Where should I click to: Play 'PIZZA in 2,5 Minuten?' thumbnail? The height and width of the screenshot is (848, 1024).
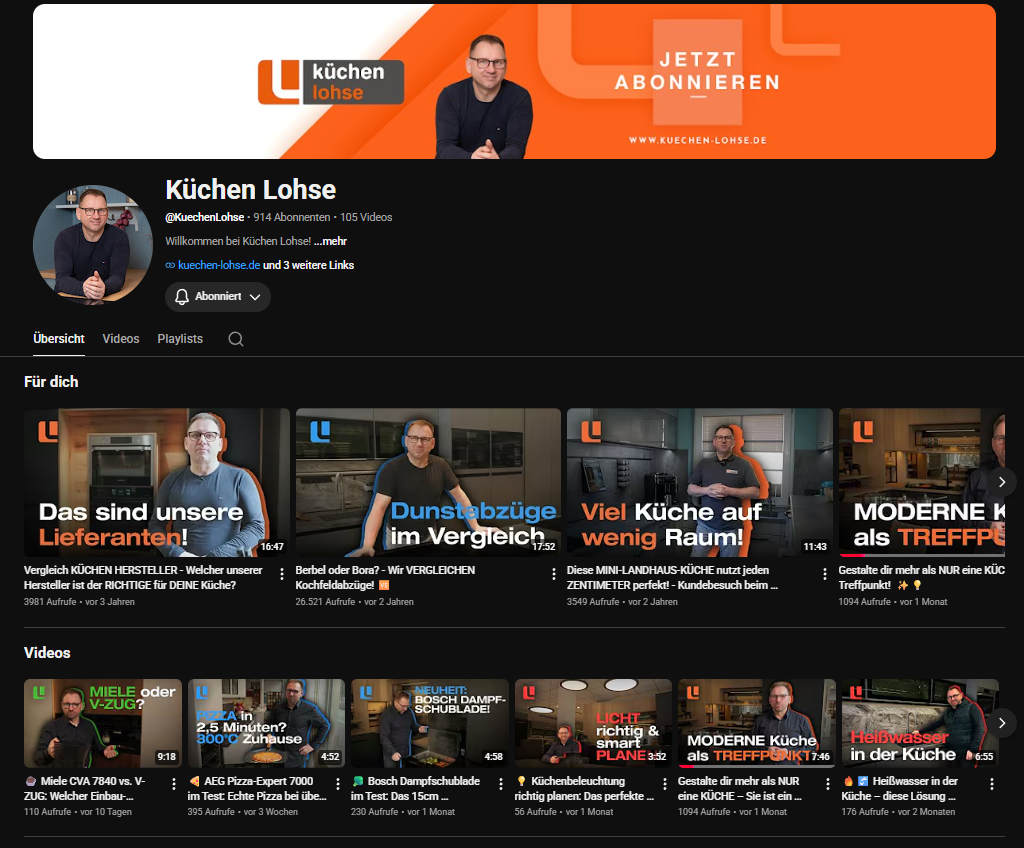266,723
